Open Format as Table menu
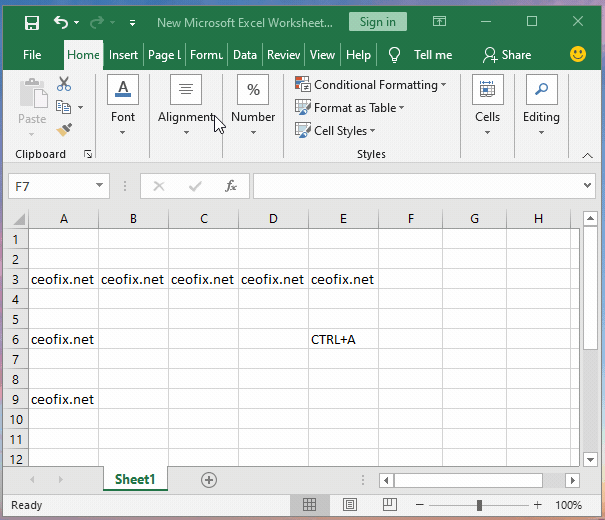 350,108
